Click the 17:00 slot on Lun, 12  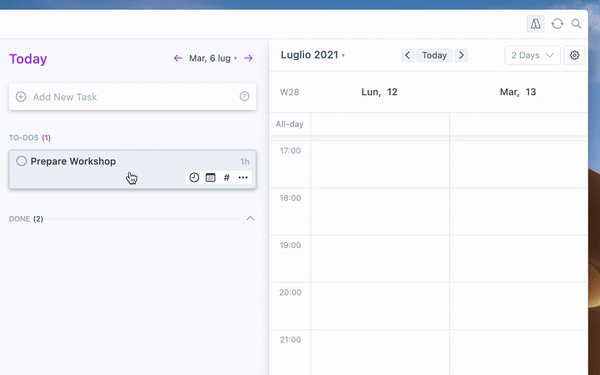pyautogui.click(x=380, y=164)
